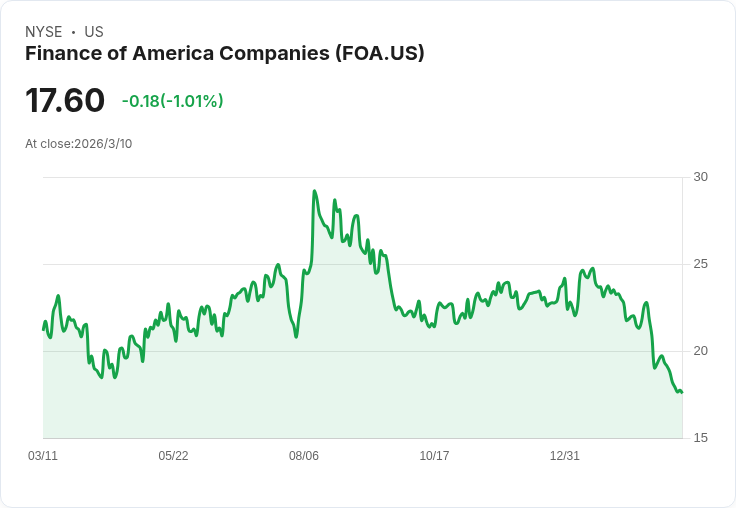Image resolution: width=736 pixels, height=508 pixels.
Task: Click the final rightmost point of the price line
Action: point(681,392)
